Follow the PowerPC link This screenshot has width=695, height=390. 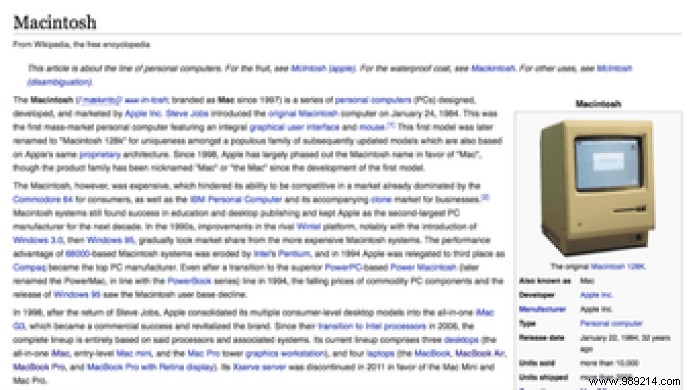[x=344, y=267]
